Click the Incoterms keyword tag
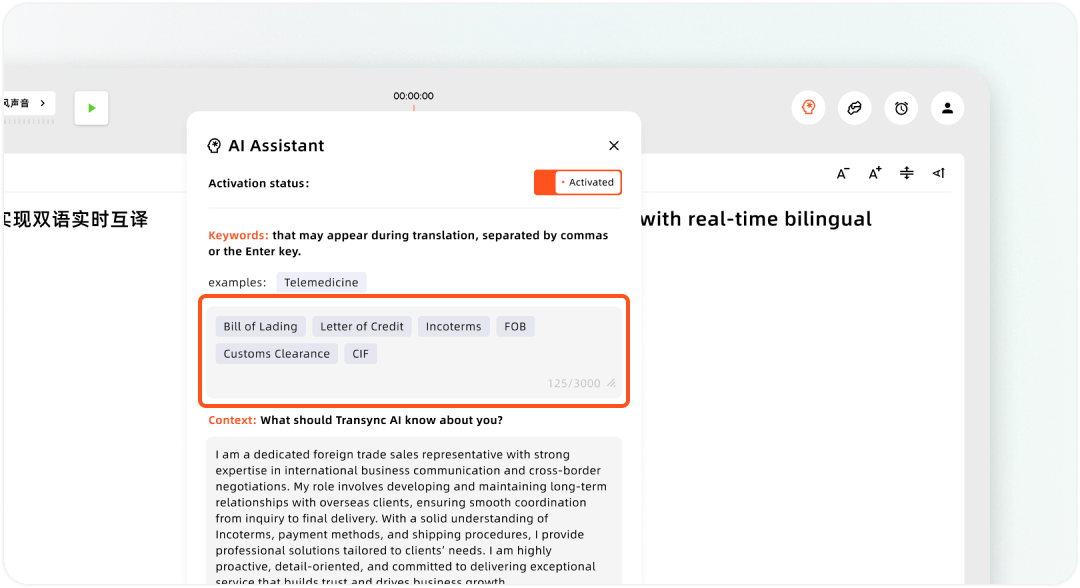1080x588 pixels. click(453, 326)
